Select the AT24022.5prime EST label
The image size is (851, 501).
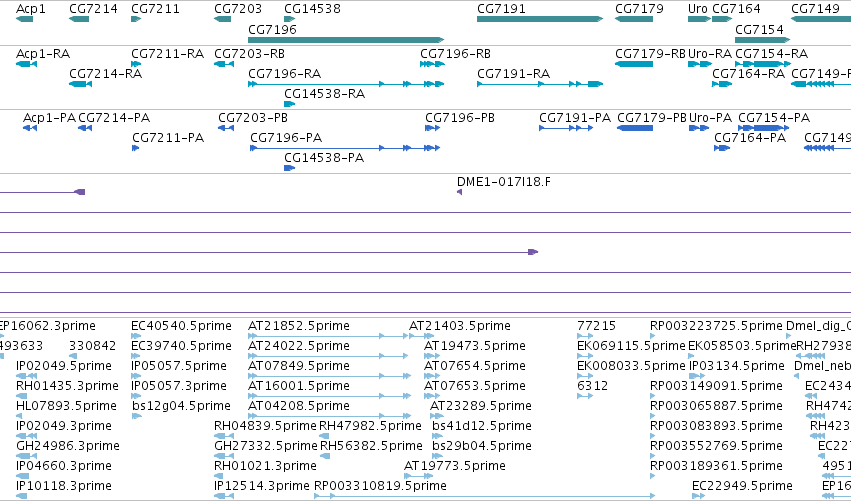299,346
